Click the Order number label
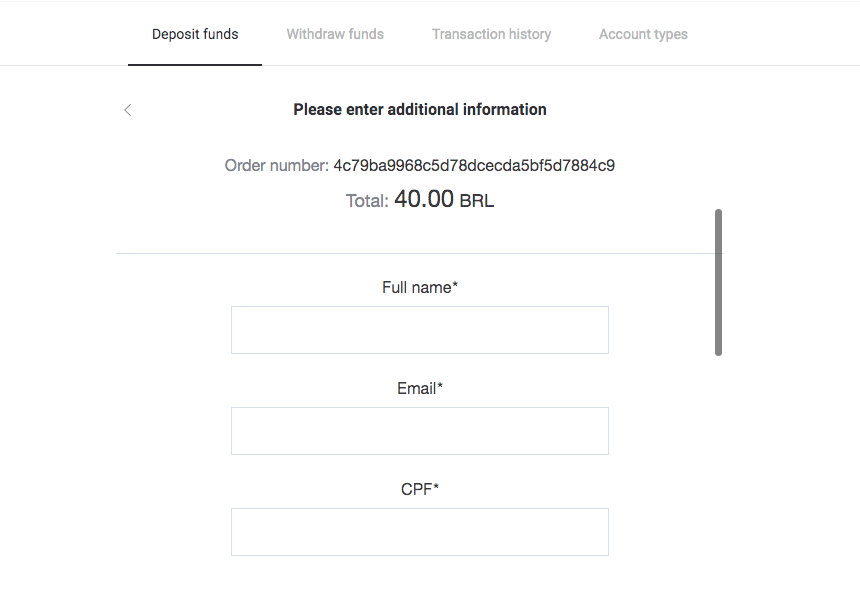The image size is (860, 601). point(276,165)
